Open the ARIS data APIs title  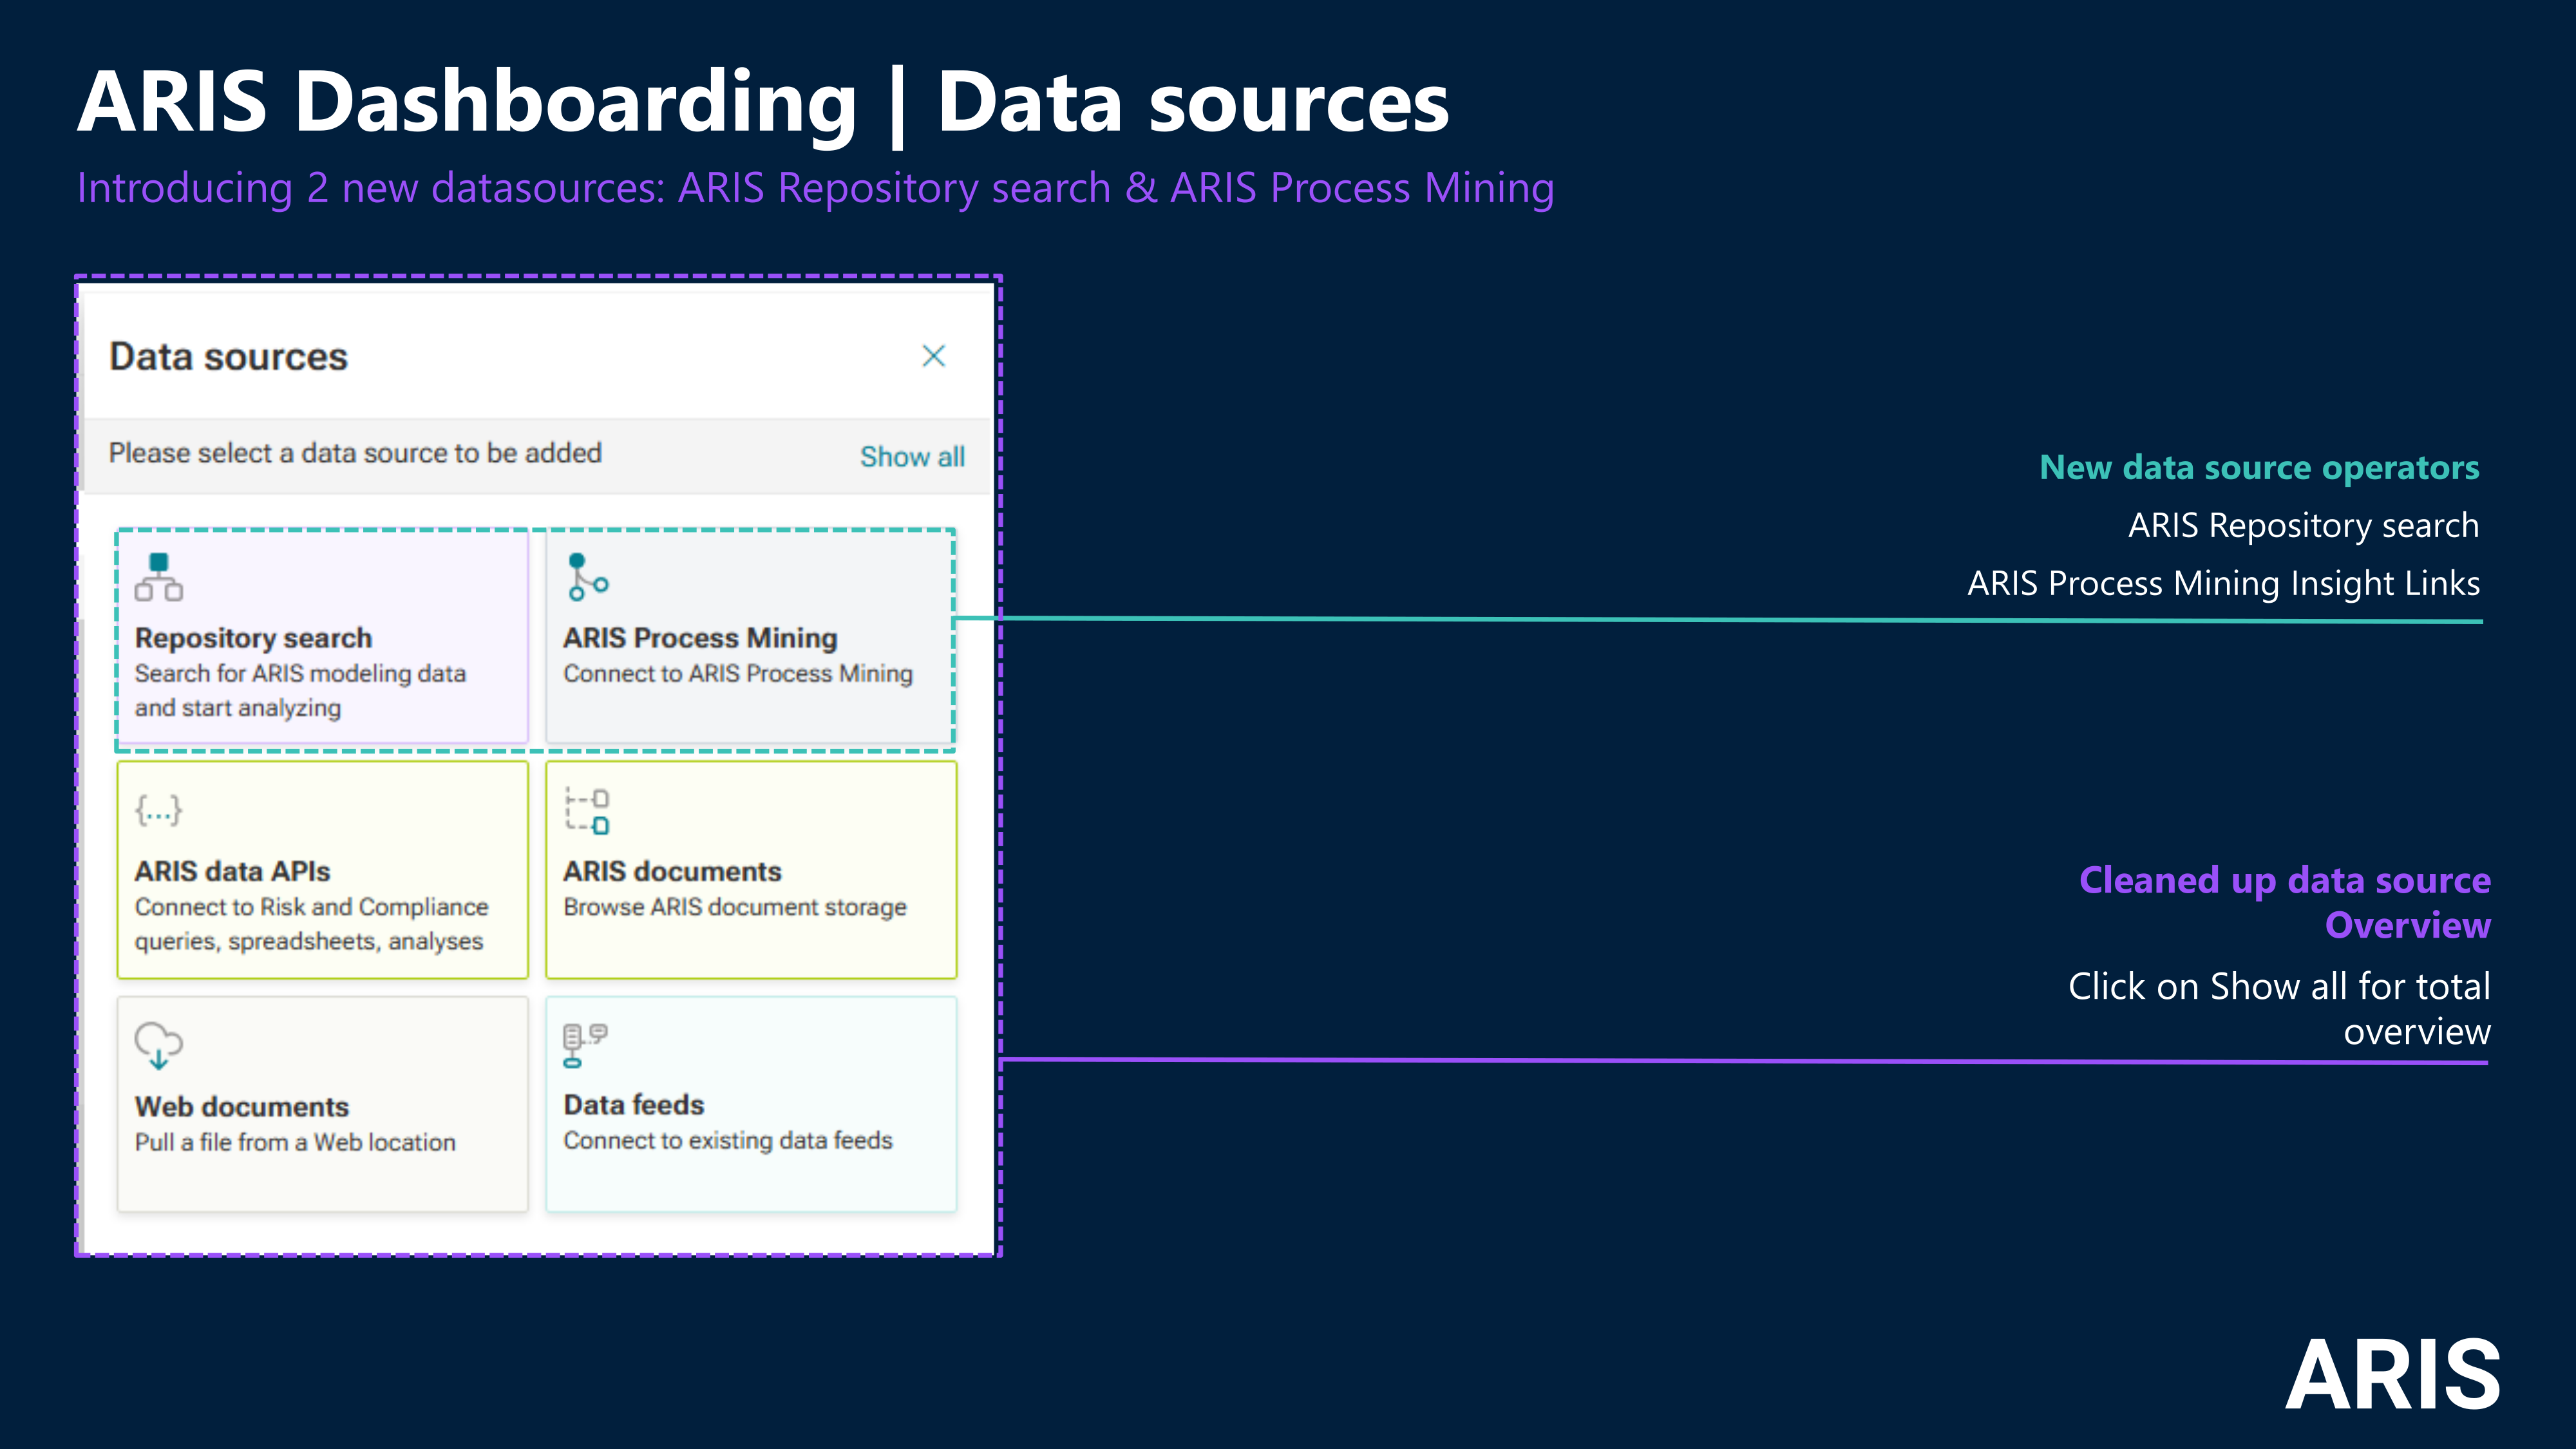pos(232,872)
